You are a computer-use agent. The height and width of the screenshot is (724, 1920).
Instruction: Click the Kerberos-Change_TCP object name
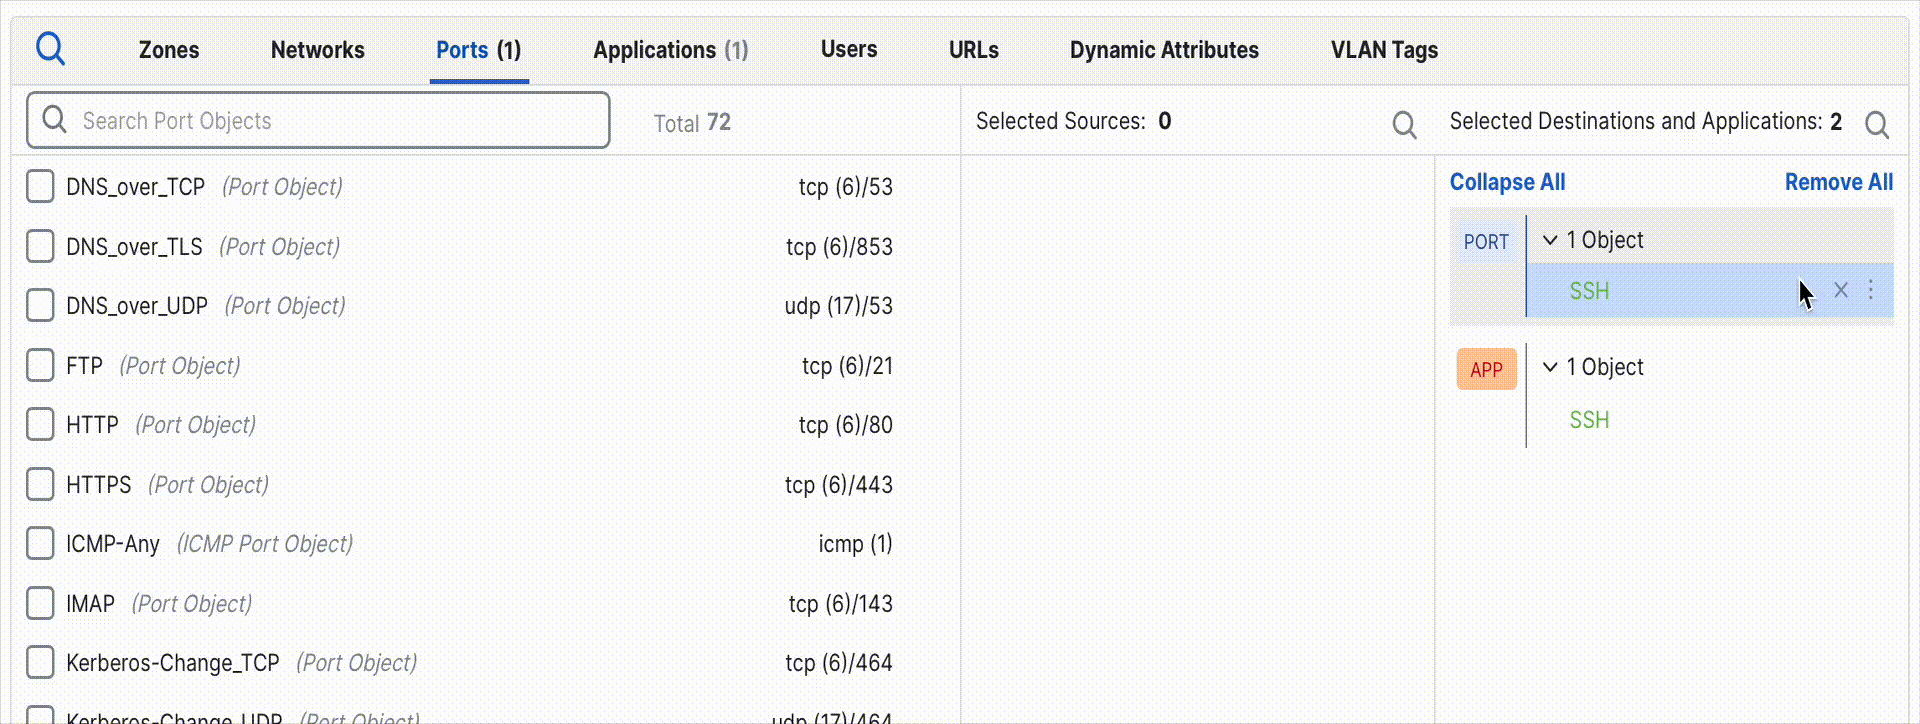[173, 663]
